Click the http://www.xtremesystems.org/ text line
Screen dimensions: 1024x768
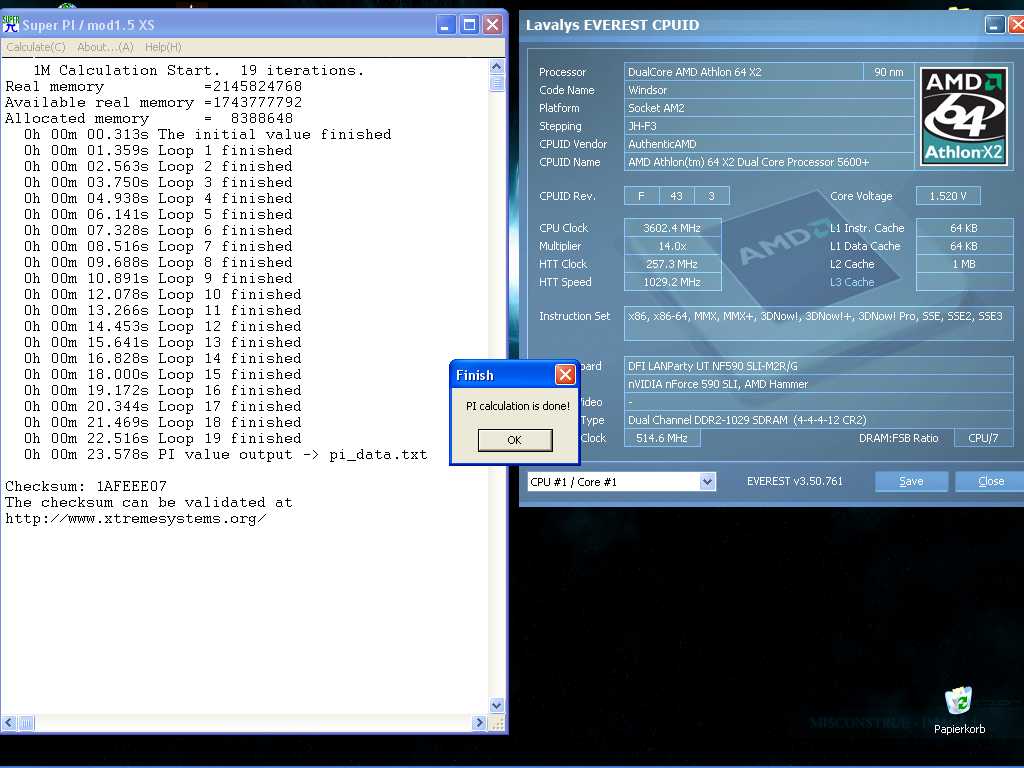point(136,519)
